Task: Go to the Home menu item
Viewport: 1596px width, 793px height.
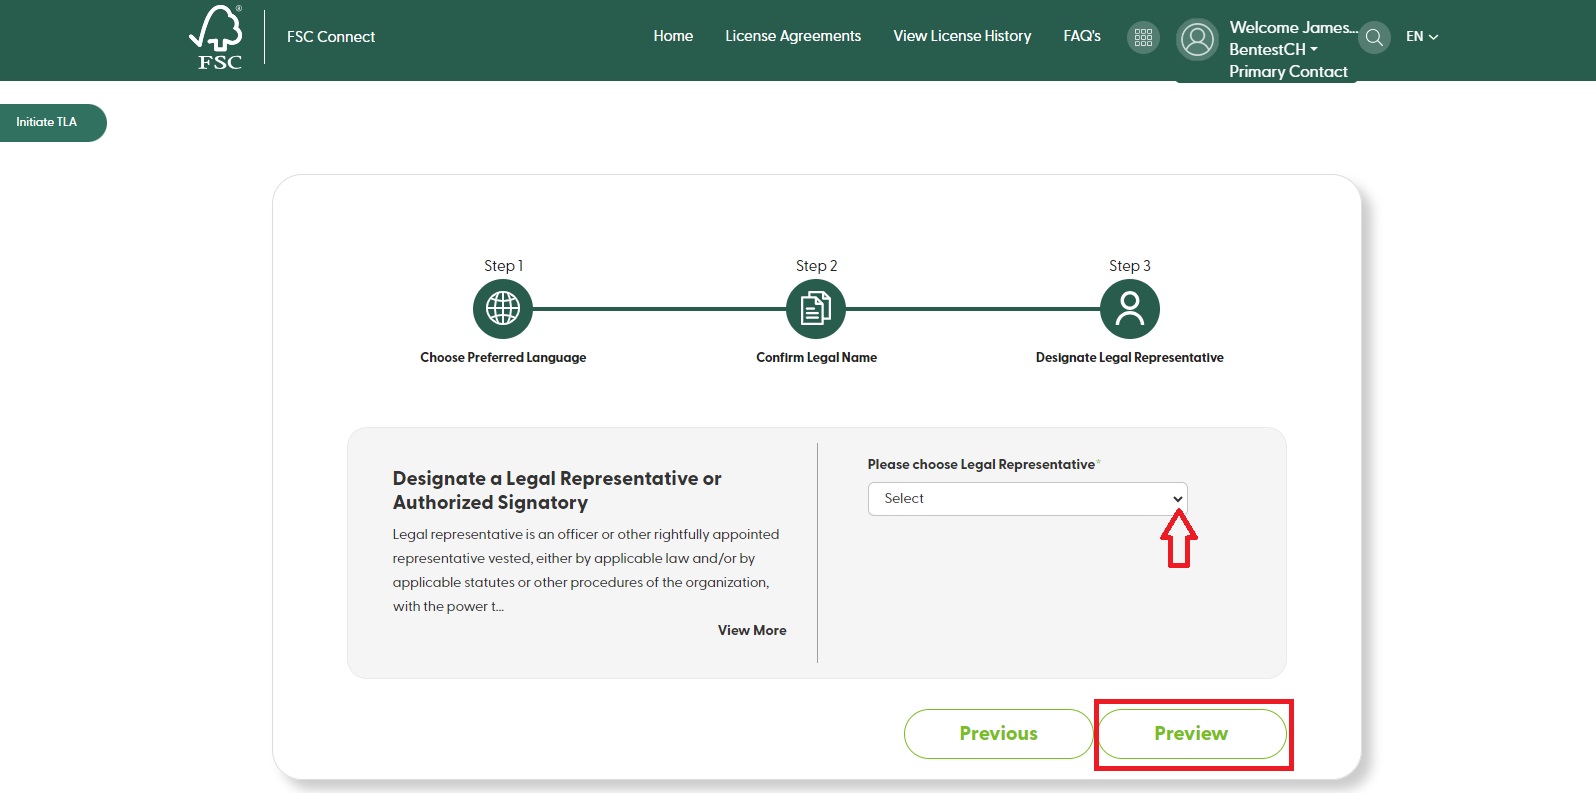Action: (x=673, y=36)
